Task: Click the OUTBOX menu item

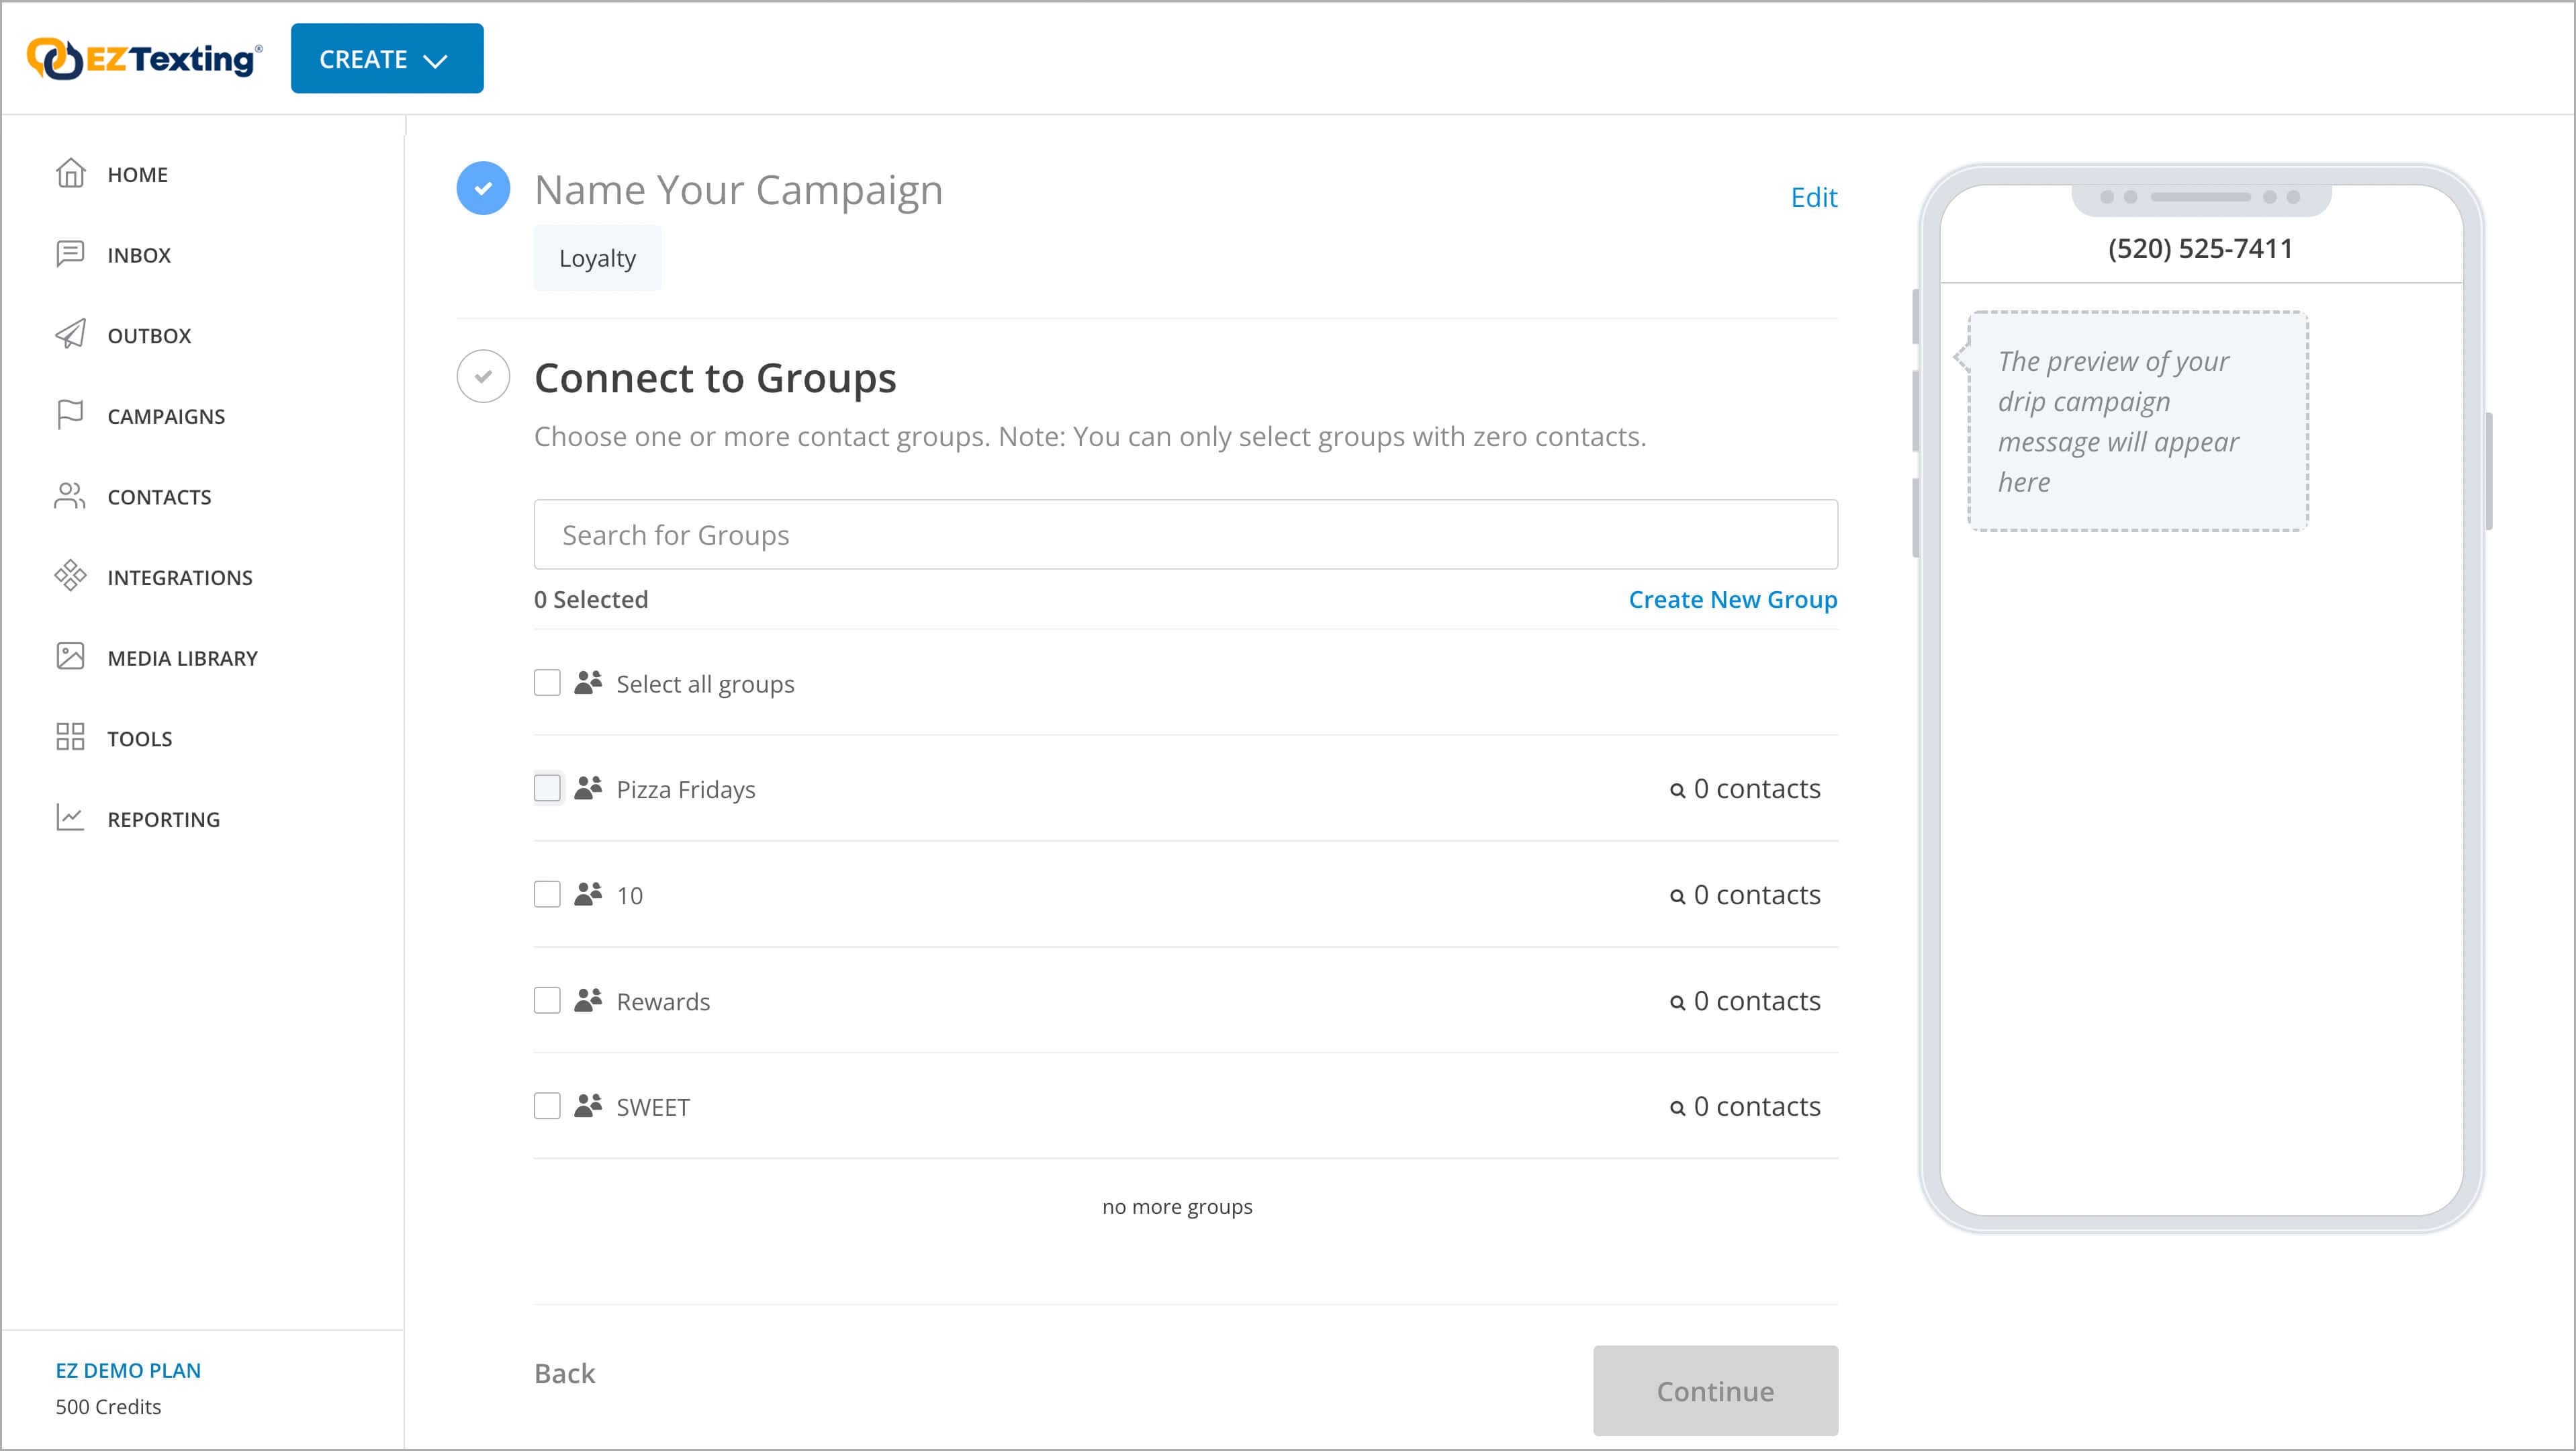Action: [x=148, y=335]
